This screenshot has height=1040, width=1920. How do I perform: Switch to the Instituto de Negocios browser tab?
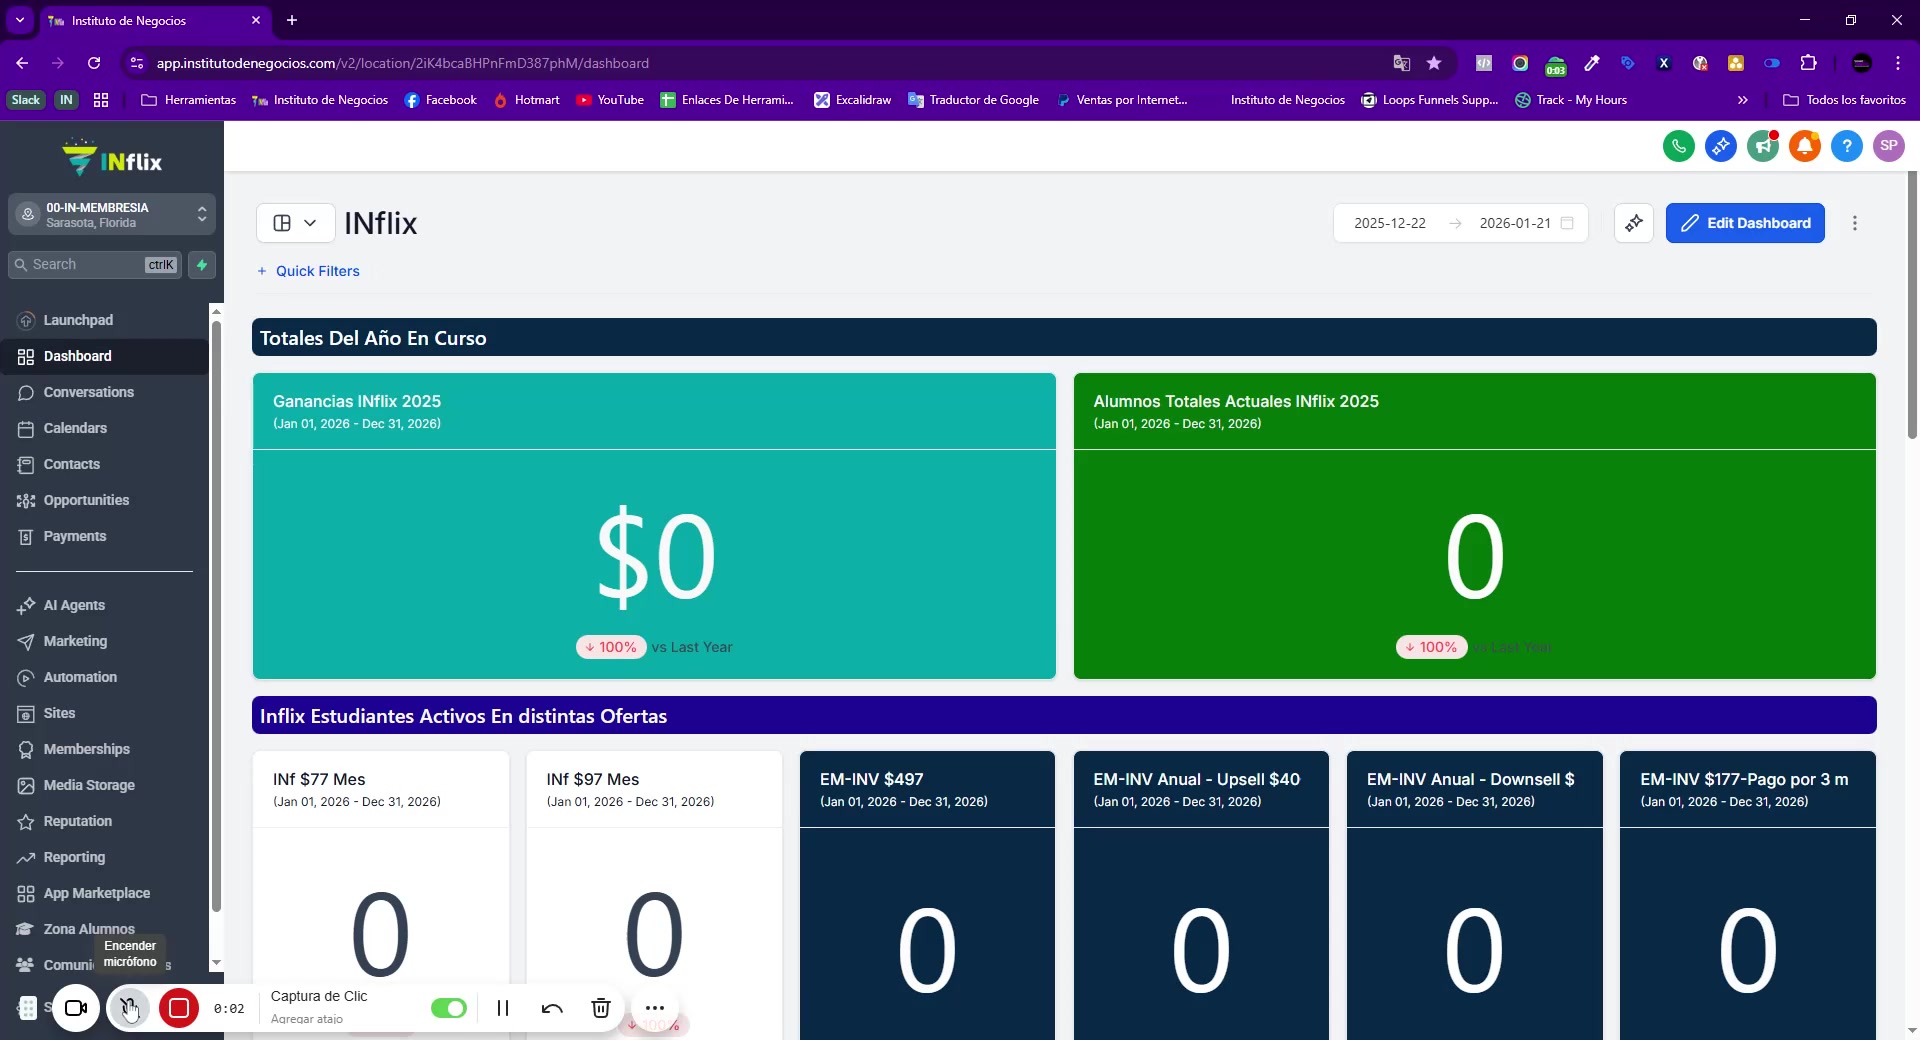pyautogui.click(x=154, y=20)
